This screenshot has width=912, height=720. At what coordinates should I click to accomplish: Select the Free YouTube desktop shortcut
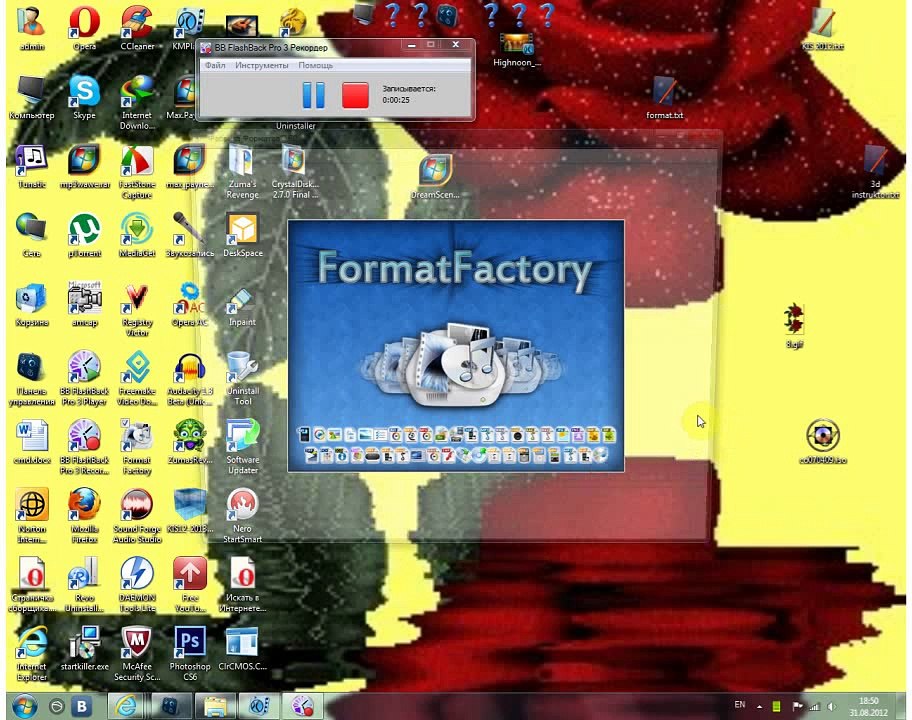click(x=190, y=586)
